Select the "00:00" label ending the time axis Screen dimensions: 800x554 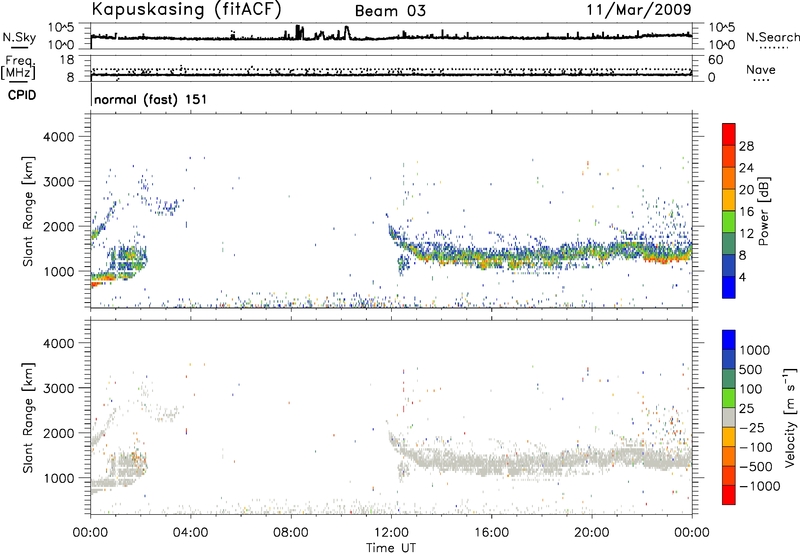click(692, 533)
